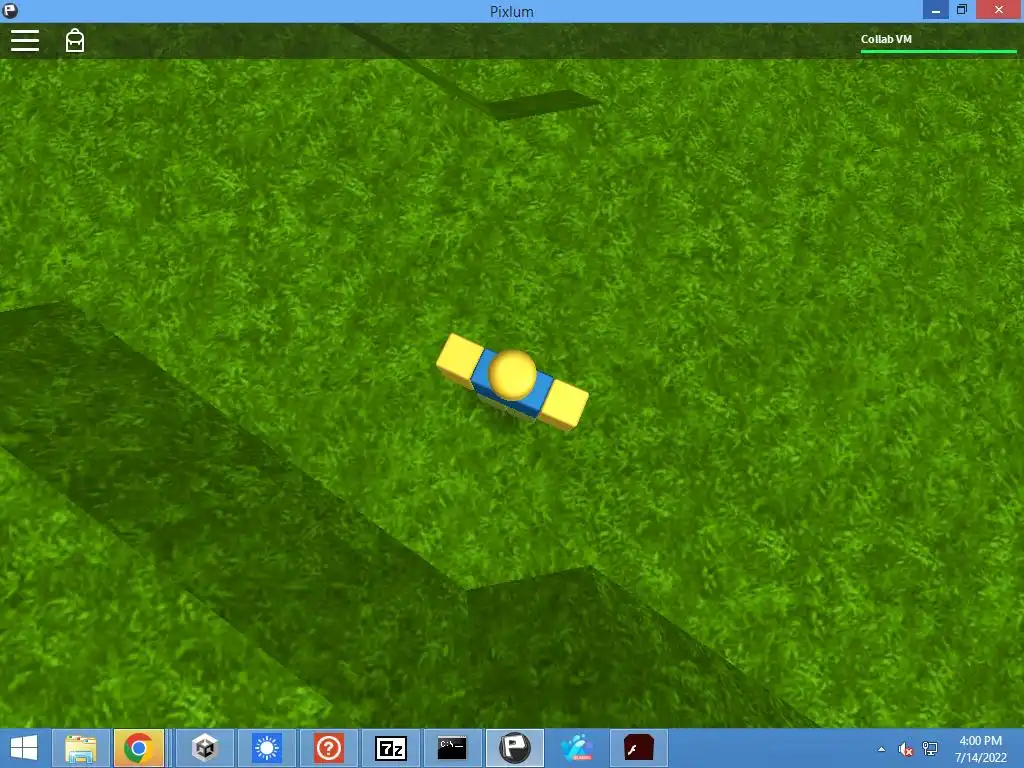
Task: Open the blue sun icon app on taskbar
Action: 266,748
